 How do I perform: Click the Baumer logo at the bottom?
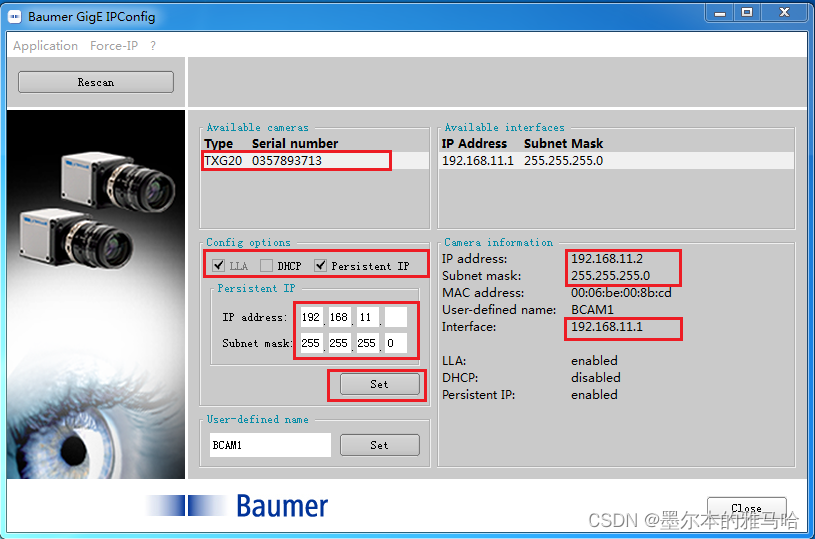[238, 506]
